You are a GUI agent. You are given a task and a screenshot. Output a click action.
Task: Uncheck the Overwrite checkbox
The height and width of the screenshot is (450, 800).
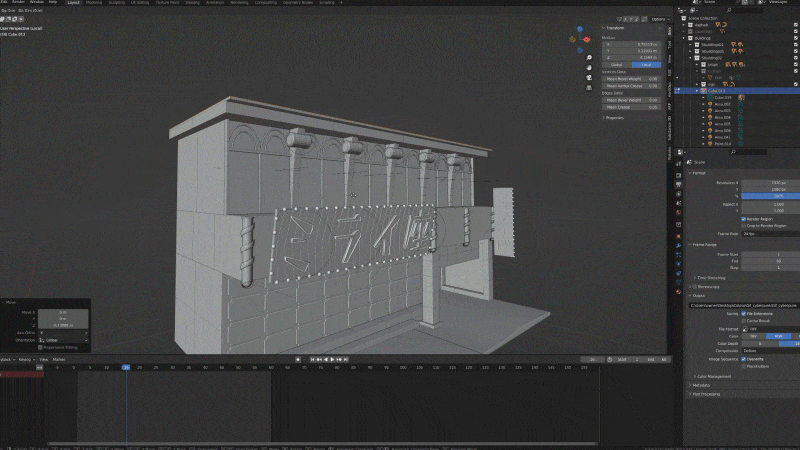tap(743, 358)
